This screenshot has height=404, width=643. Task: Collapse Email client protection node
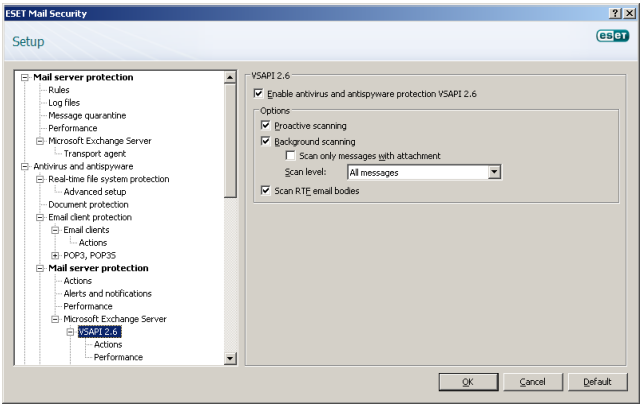click(40, 217)
